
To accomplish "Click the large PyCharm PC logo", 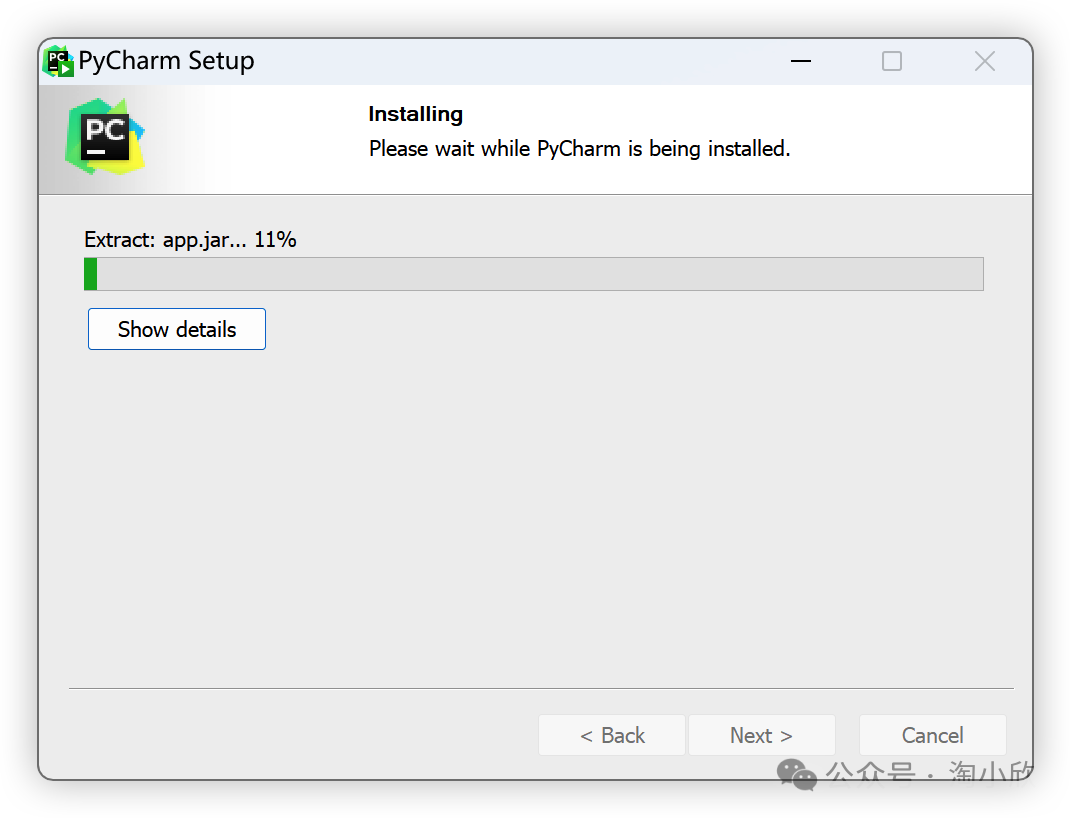I will pyautogui.click(x=105, y=136).
